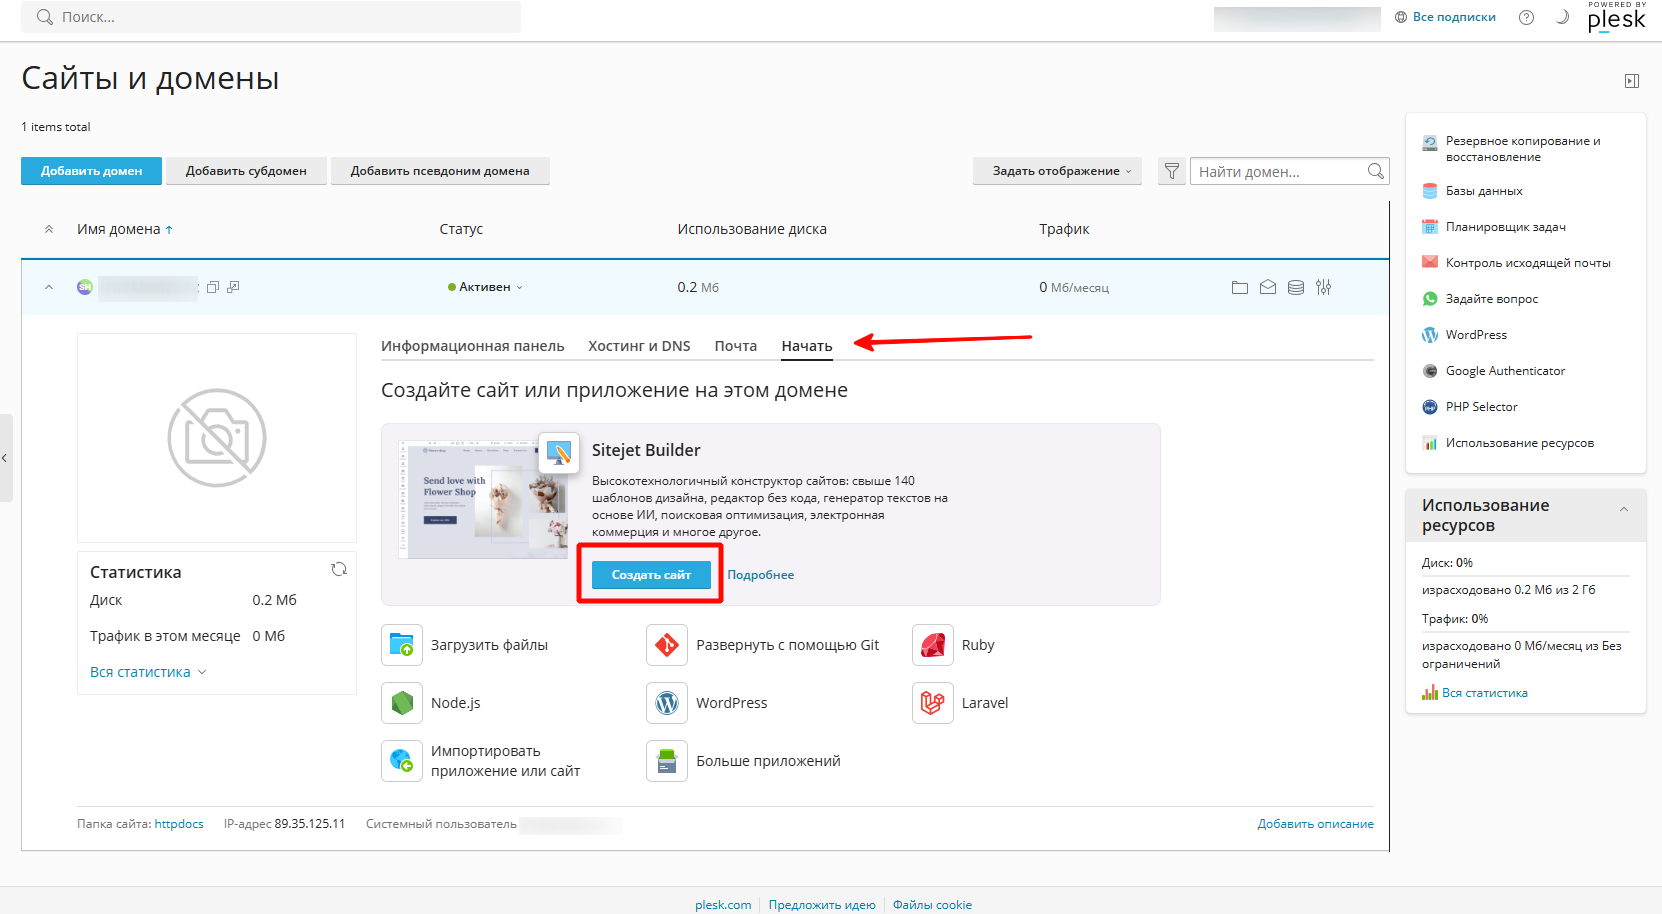The width and height of the screenshot is (1662, 914).
Task: Click the Laravel logo icon
Action: click(x=933, y=703)
